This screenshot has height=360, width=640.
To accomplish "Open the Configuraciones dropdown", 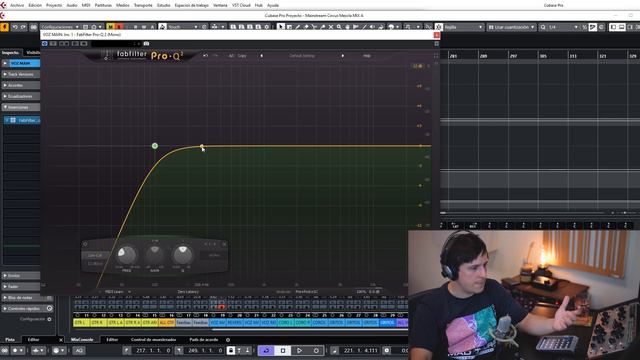I will tap(60, 27).
